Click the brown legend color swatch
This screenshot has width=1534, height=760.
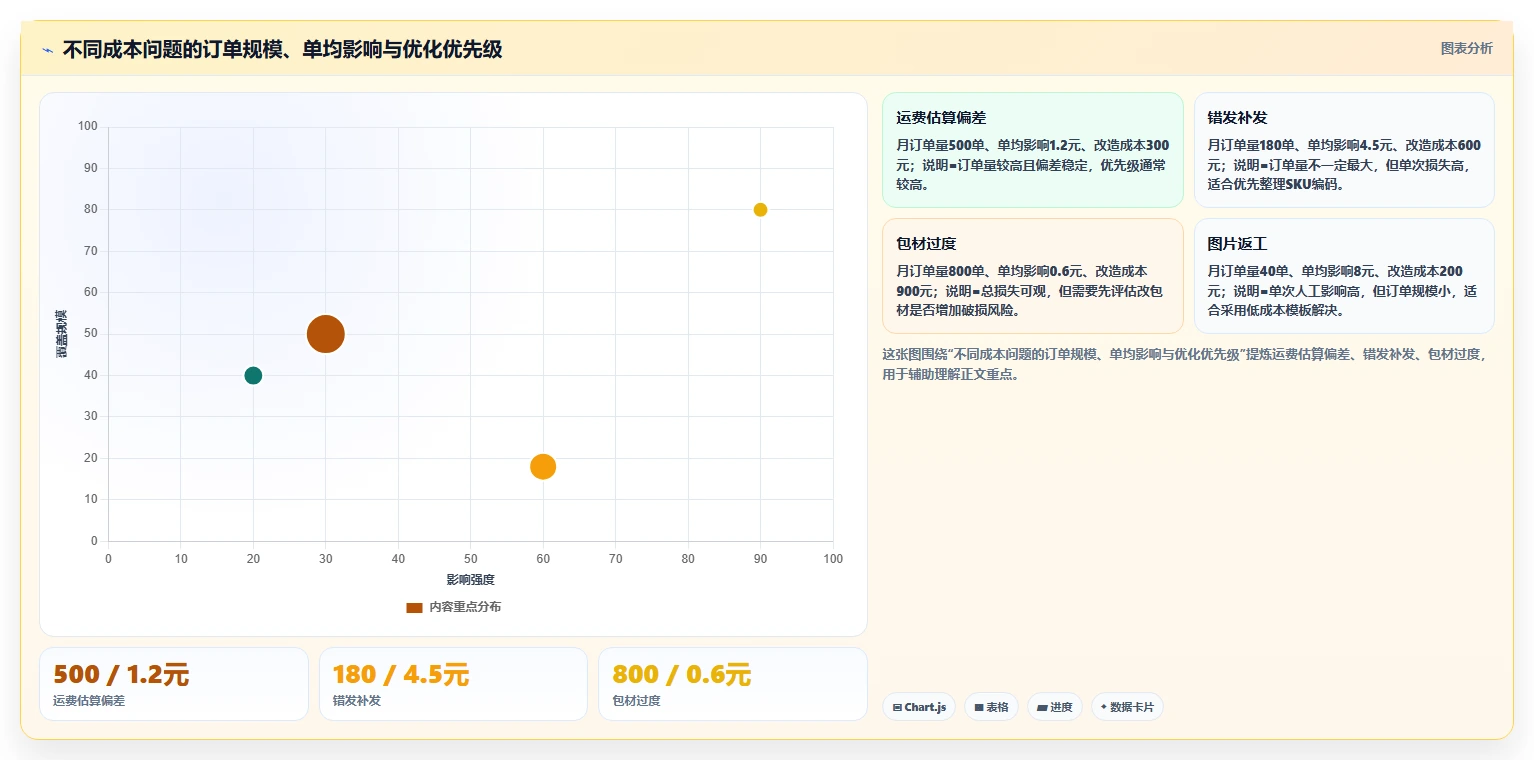(x=414, y=607)
